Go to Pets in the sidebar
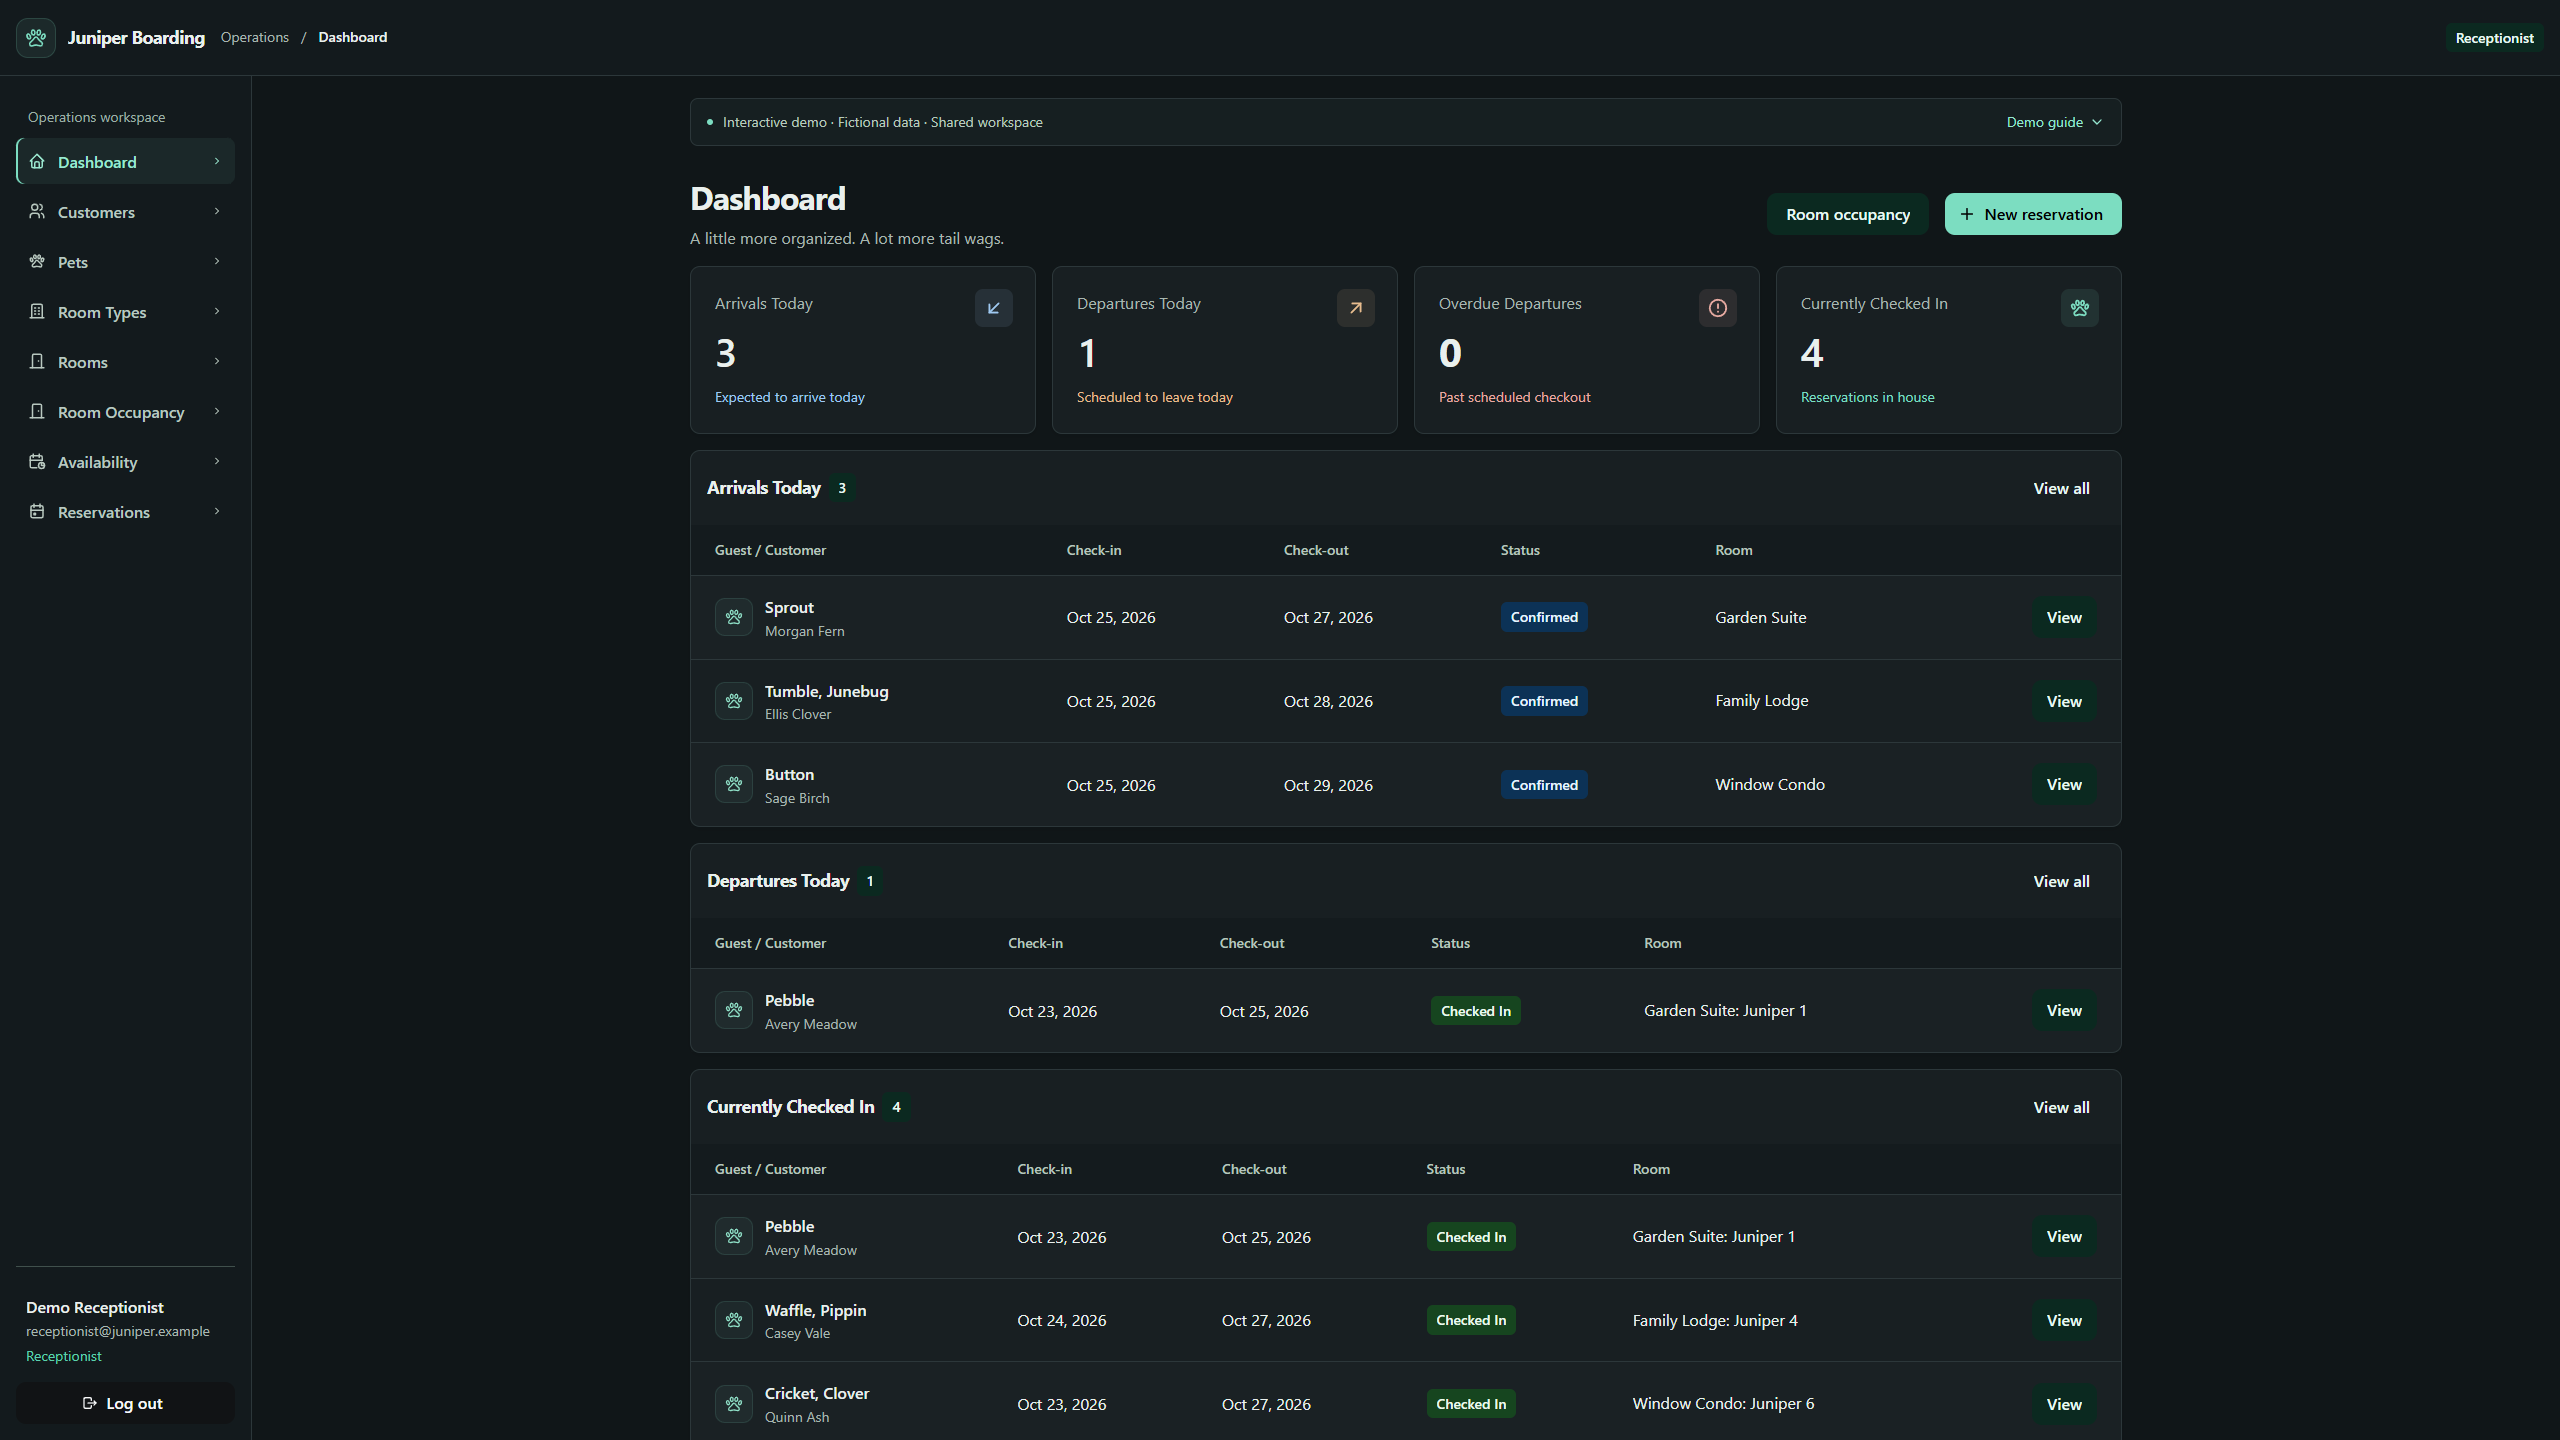The height and width of the screenshot is (1440, 2560). coord(125,261)
